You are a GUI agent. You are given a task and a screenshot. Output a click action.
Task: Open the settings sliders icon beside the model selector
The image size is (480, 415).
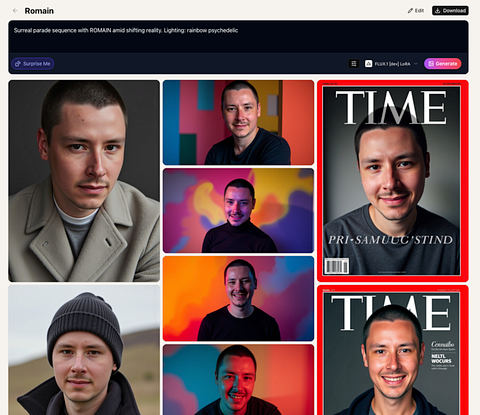click(354, 63)
